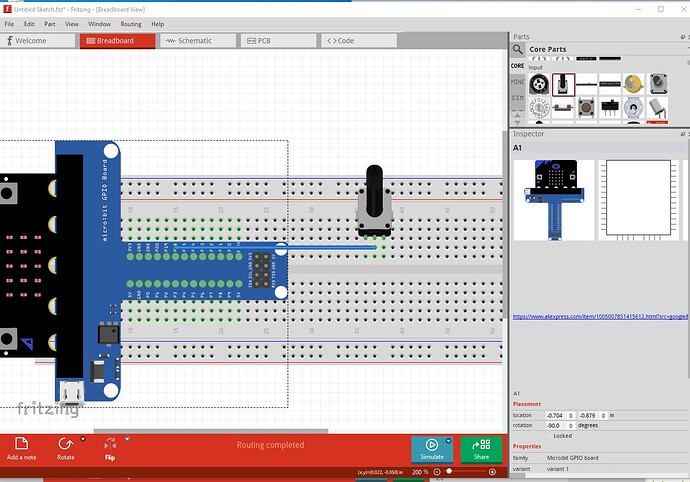Pick the reed switch part icon

[x=563, y=107]
